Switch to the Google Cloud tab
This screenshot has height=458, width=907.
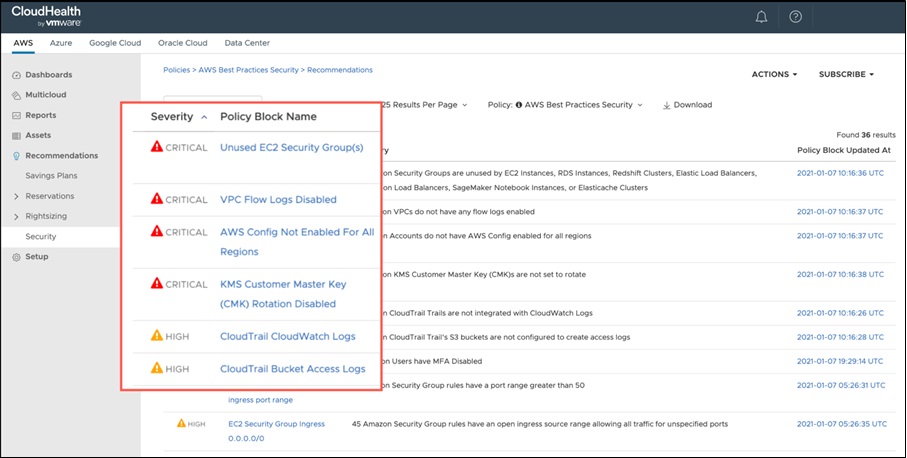[115, 43]
